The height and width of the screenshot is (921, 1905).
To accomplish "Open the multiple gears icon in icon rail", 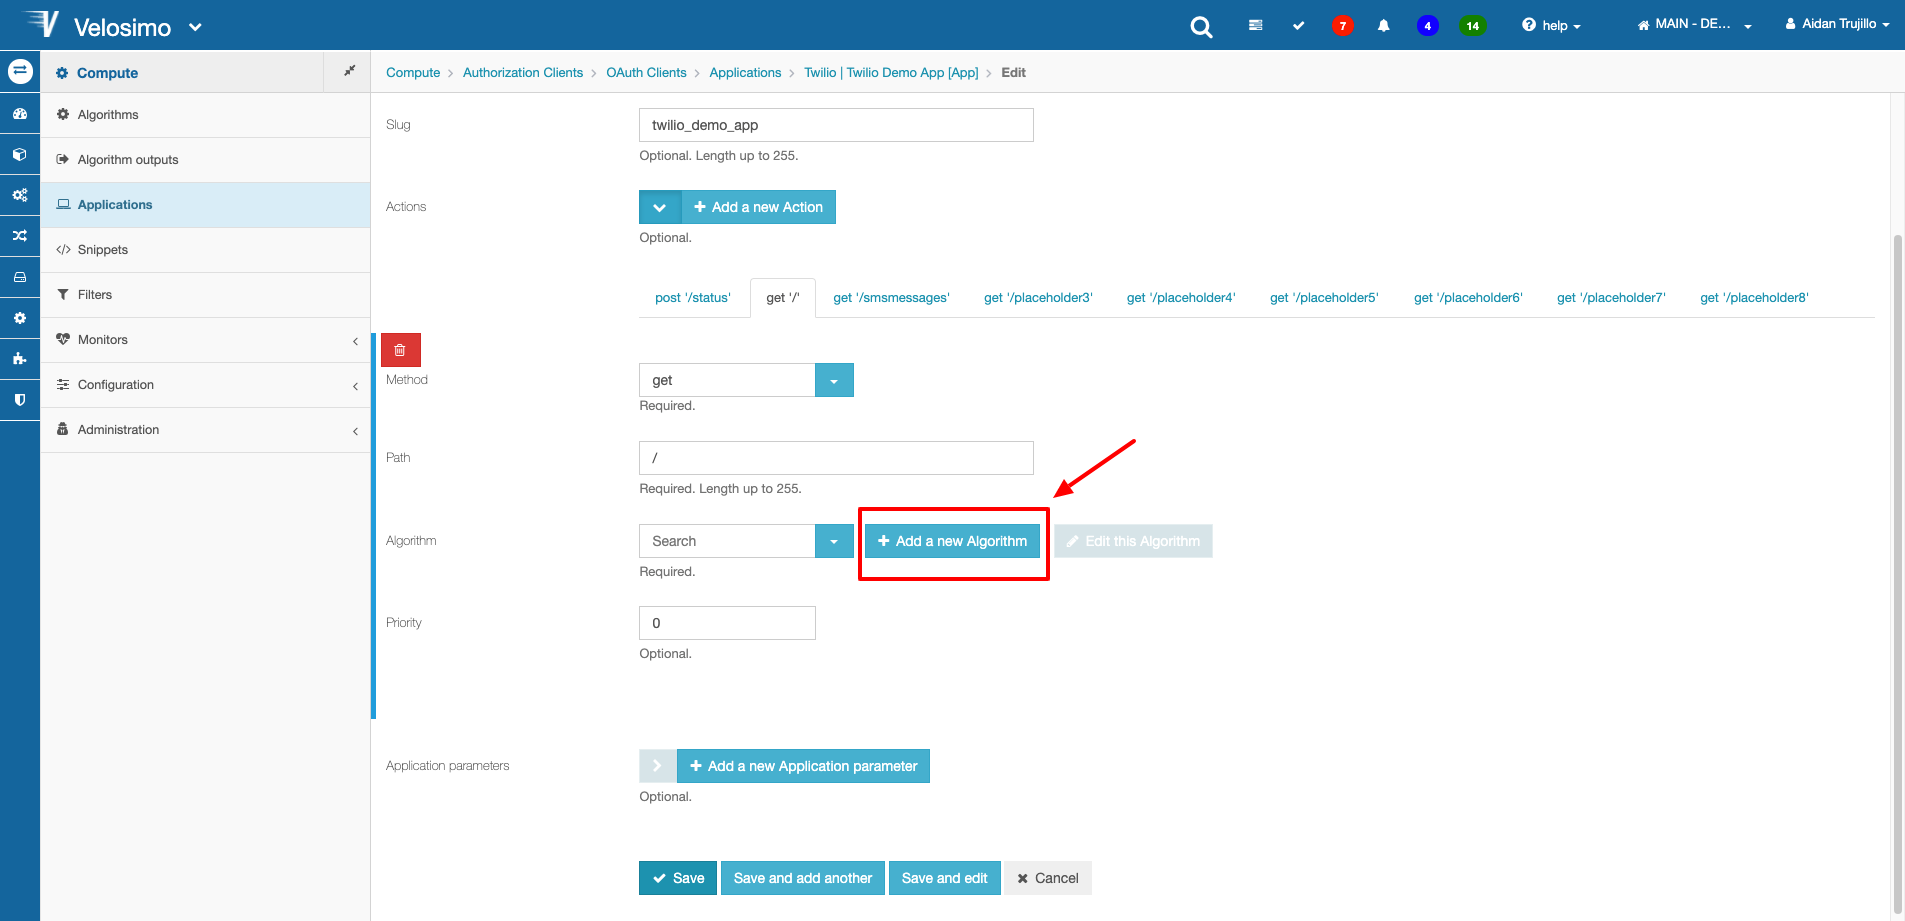I will pos(20,195).
